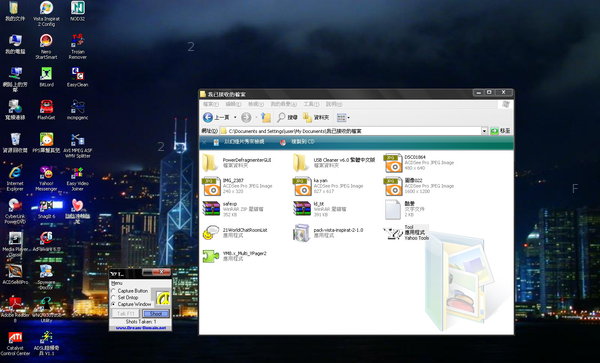Select the Media Player Classic icon
600x363 pixels.
click(x=15, y=244)
